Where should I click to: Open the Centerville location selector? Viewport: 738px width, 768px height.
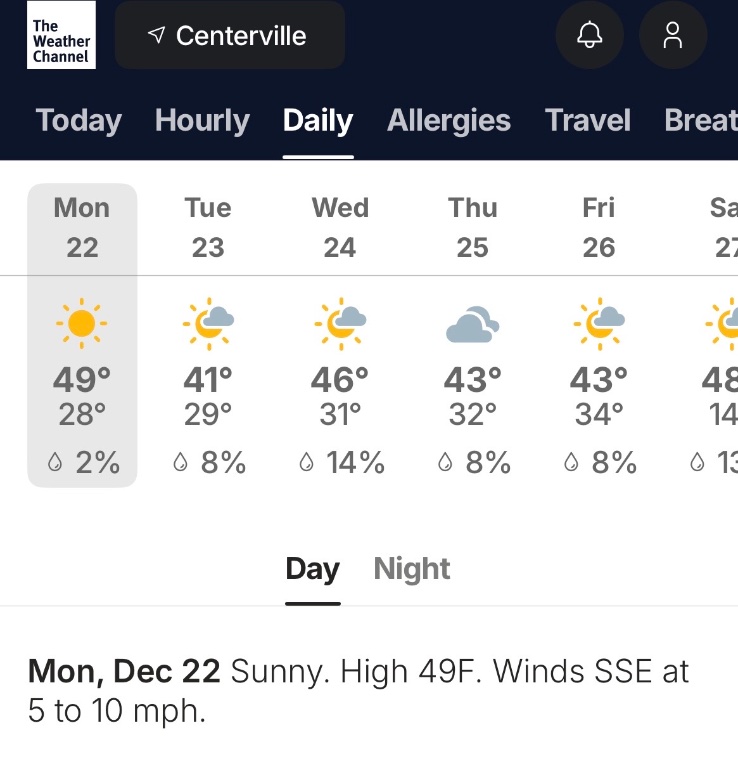pyautogui.click(x=230, y=36)
